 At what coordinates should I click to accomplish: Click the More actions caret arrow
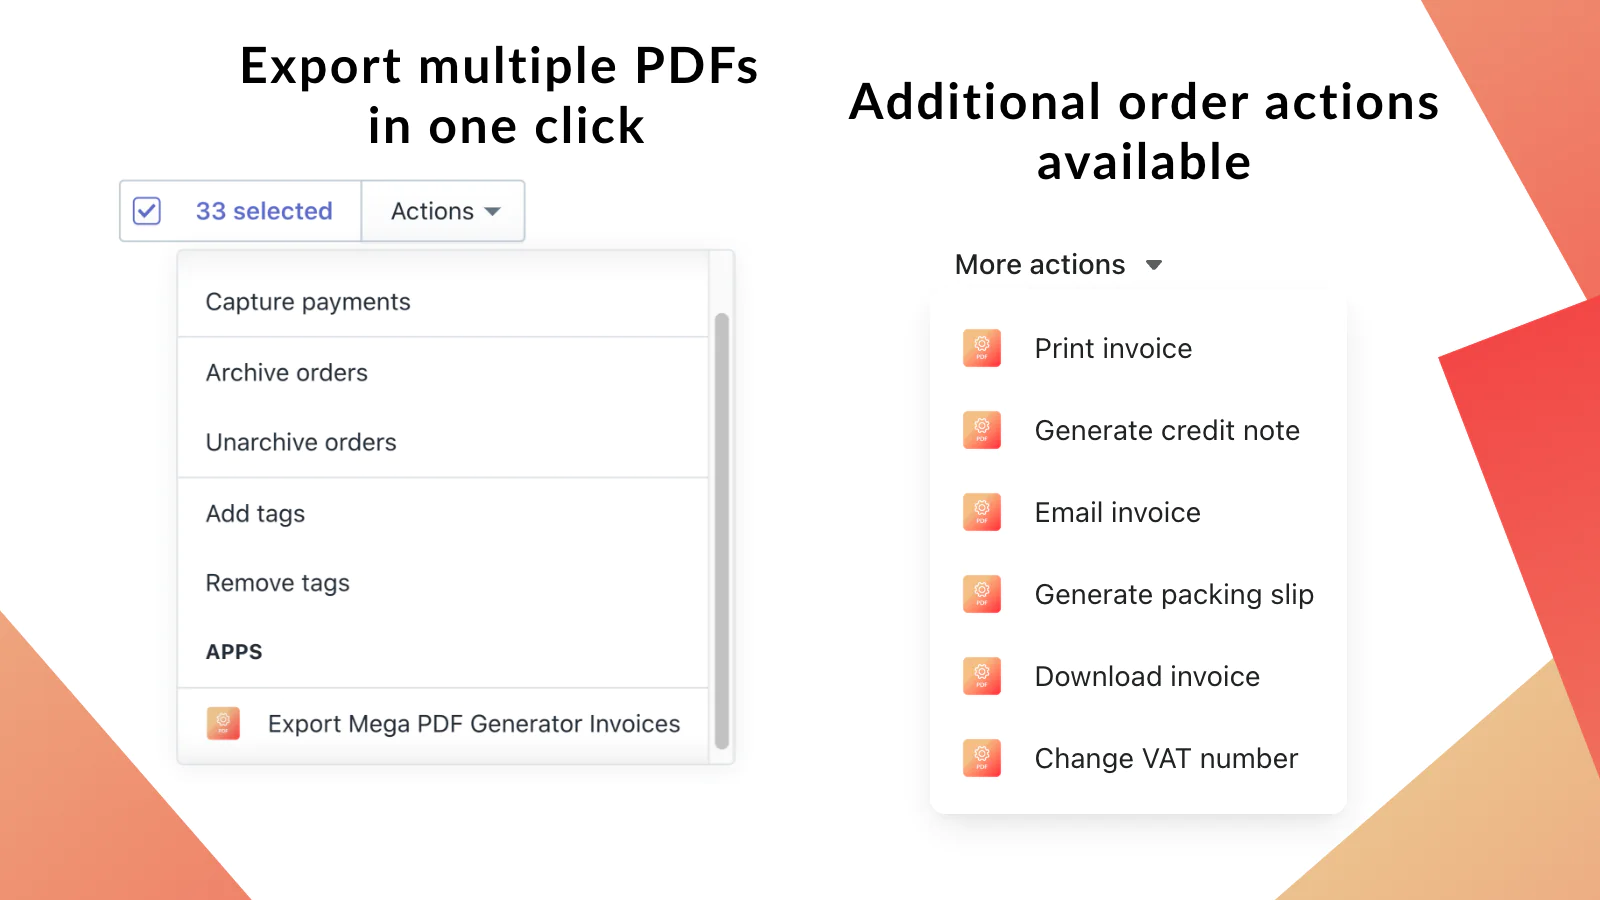1154,265
